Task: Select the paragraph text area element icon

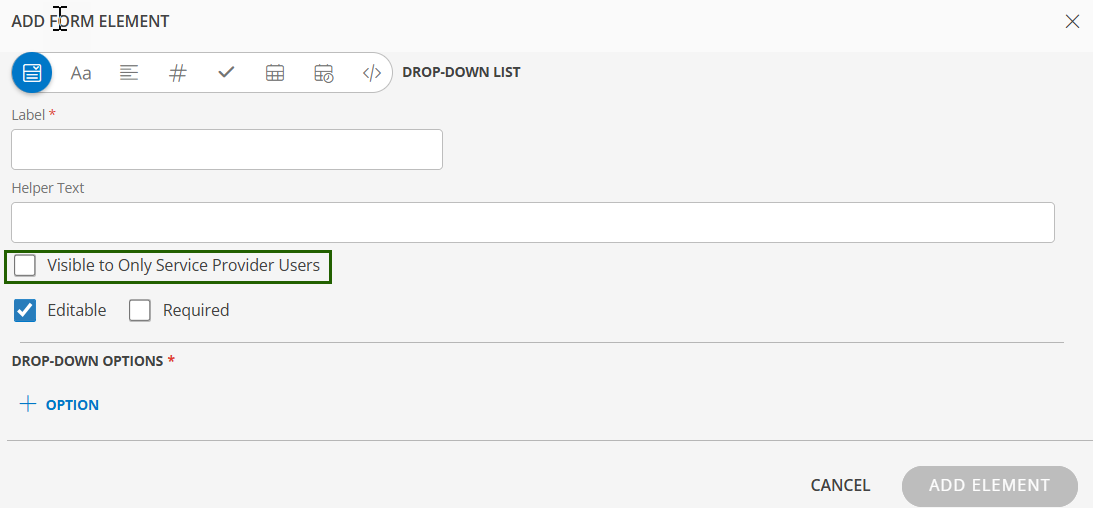Action: click(x=129, y=73)
